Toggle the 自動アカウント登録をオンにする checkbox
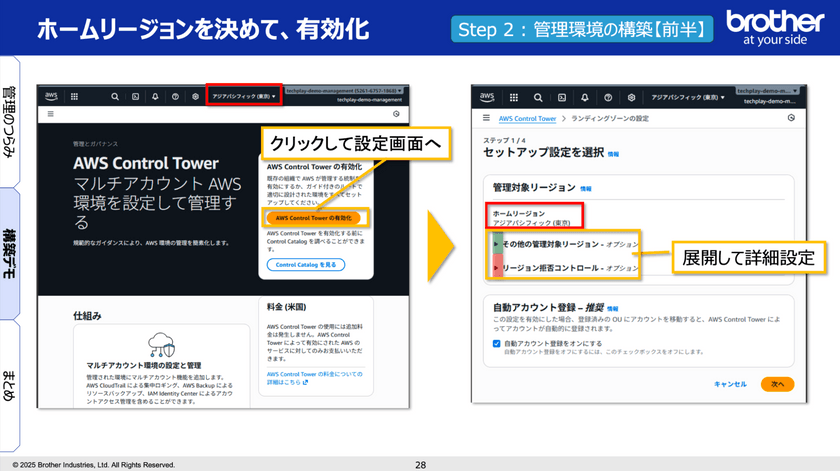The width and height of the screenshot is (840, 471). pos(497,343)
